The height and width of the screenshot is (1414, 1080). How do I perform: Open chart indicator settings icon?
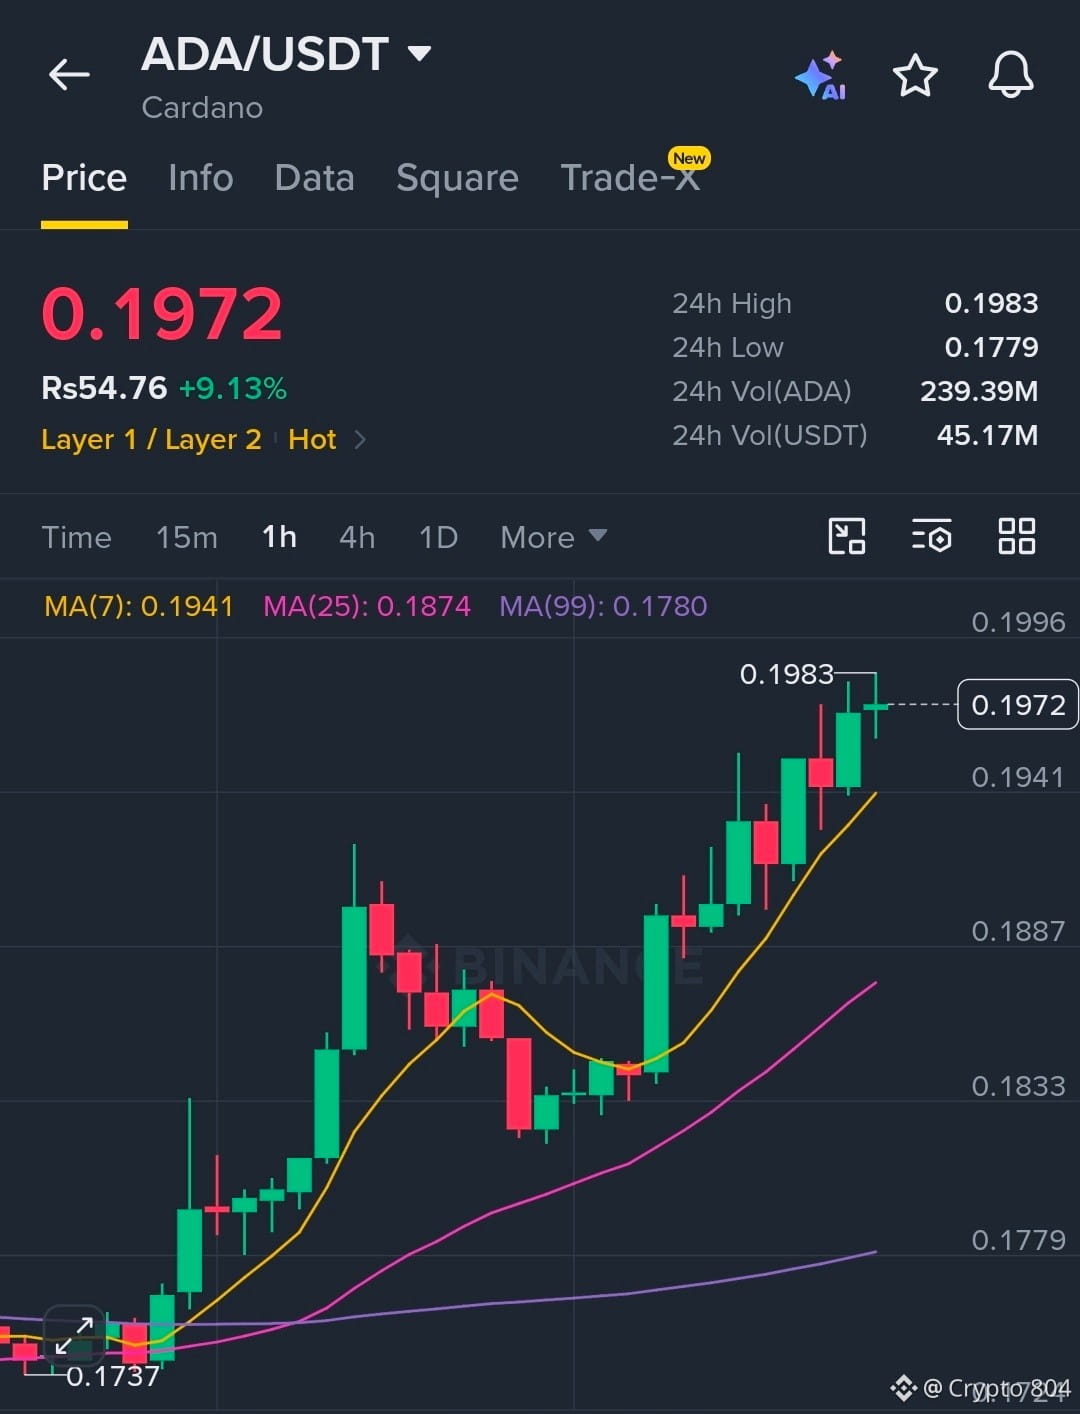[x=932, y=536]
